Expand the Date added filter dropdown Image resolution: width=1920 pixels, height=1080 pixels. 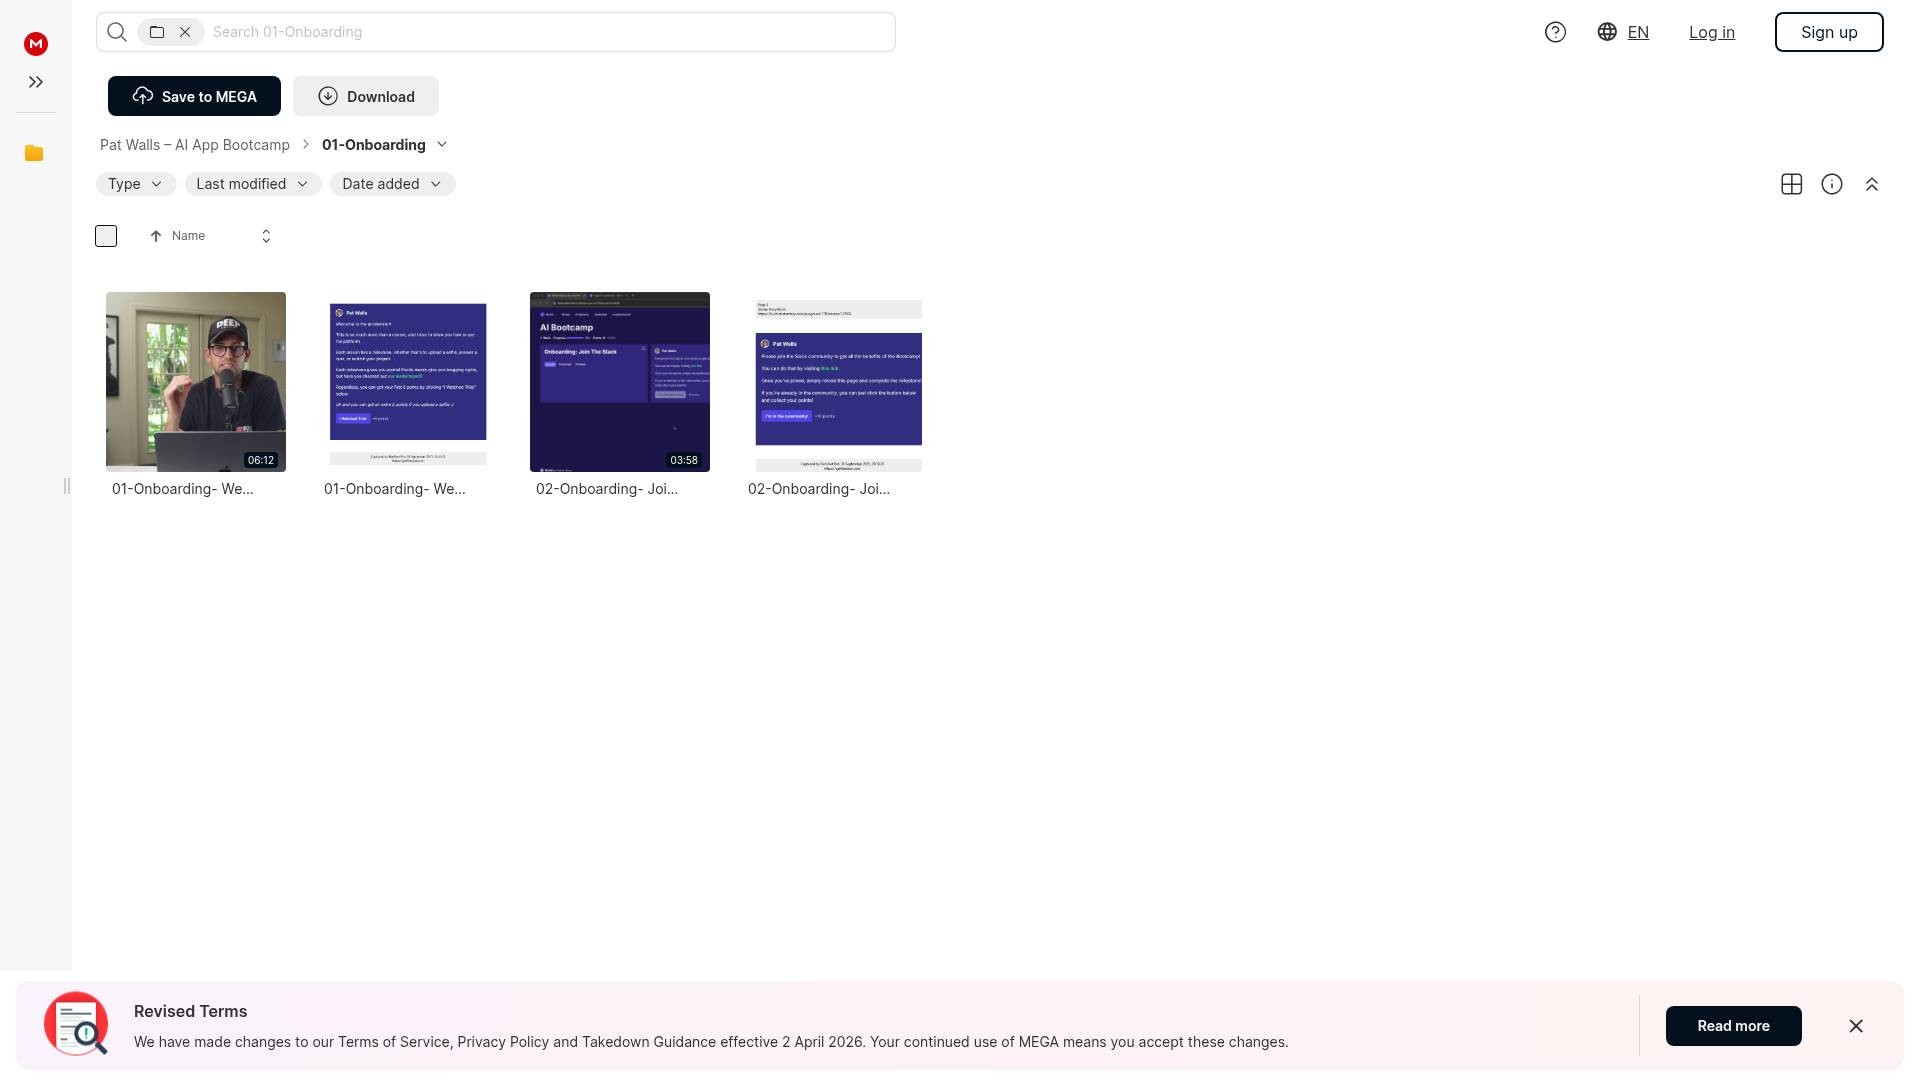(x=392, y=184)
